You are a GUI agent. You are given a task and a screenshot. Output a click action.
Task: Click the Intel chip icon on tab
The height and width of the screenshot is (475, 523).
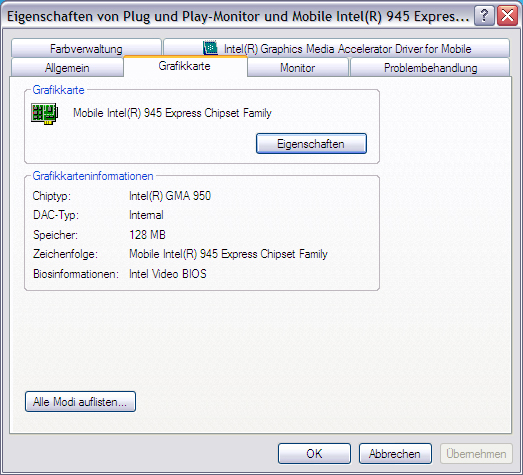(x=210, y=48)
